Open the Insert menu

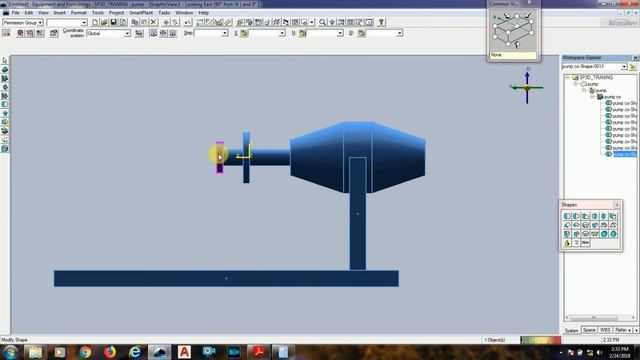(60, 13)
